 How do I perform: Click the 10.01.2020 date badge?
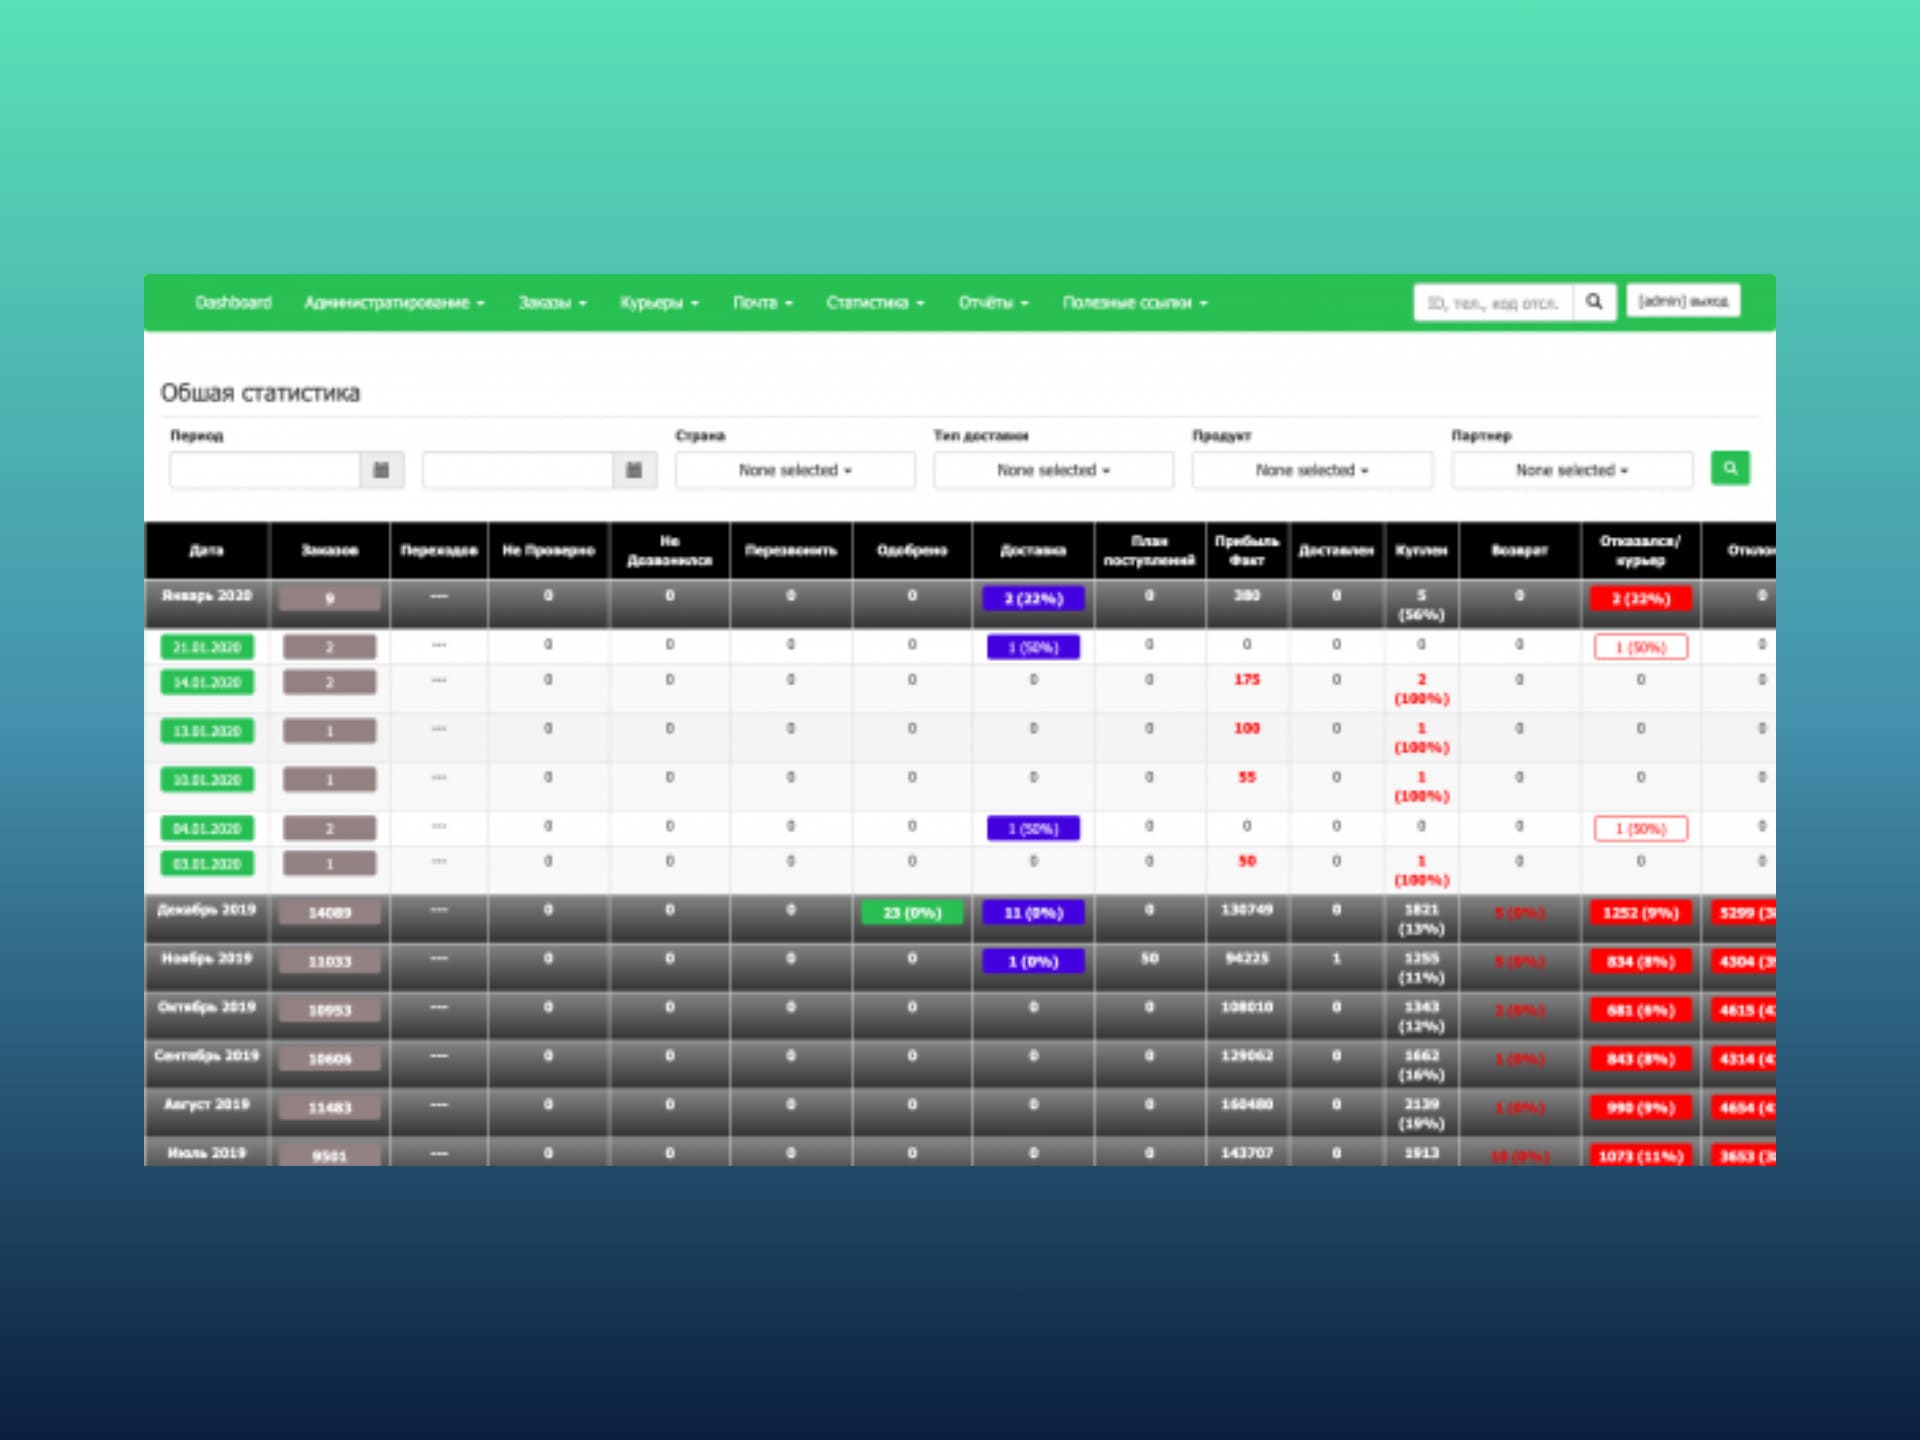pos(207,780)
